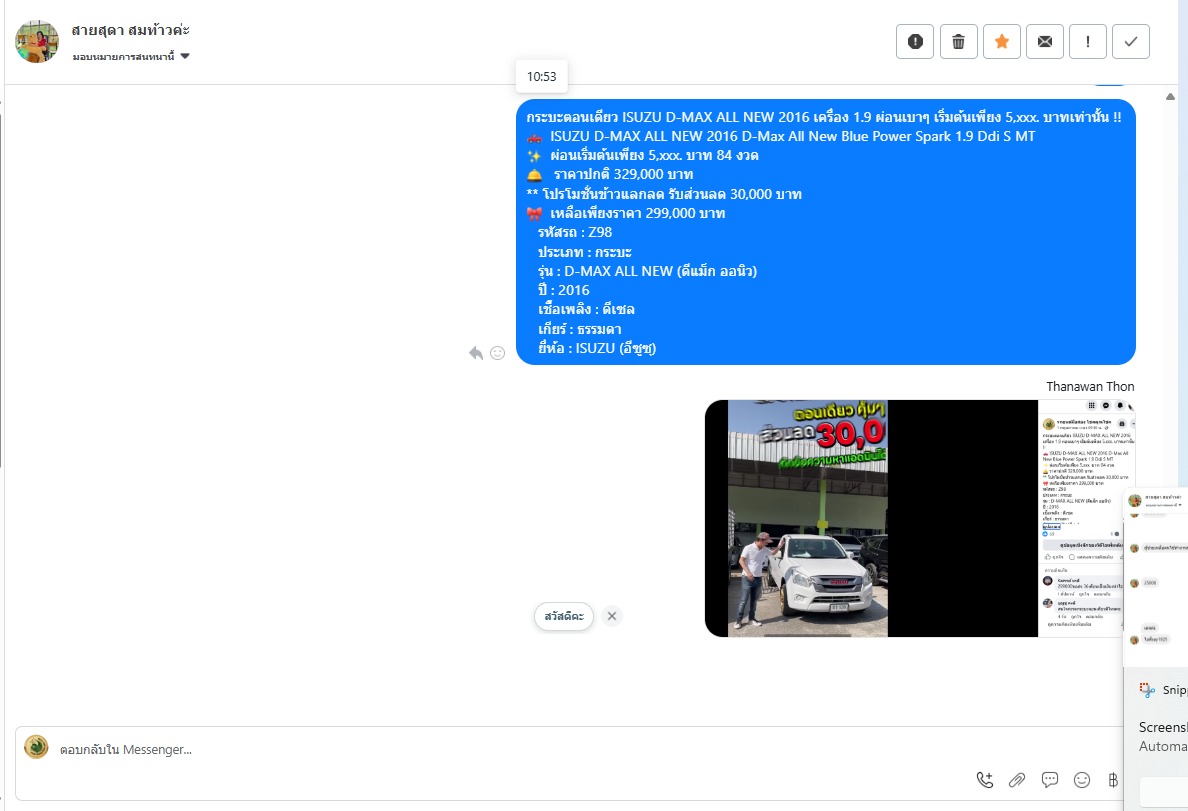Select the line ปี : 2016

[x=564, y=290]
